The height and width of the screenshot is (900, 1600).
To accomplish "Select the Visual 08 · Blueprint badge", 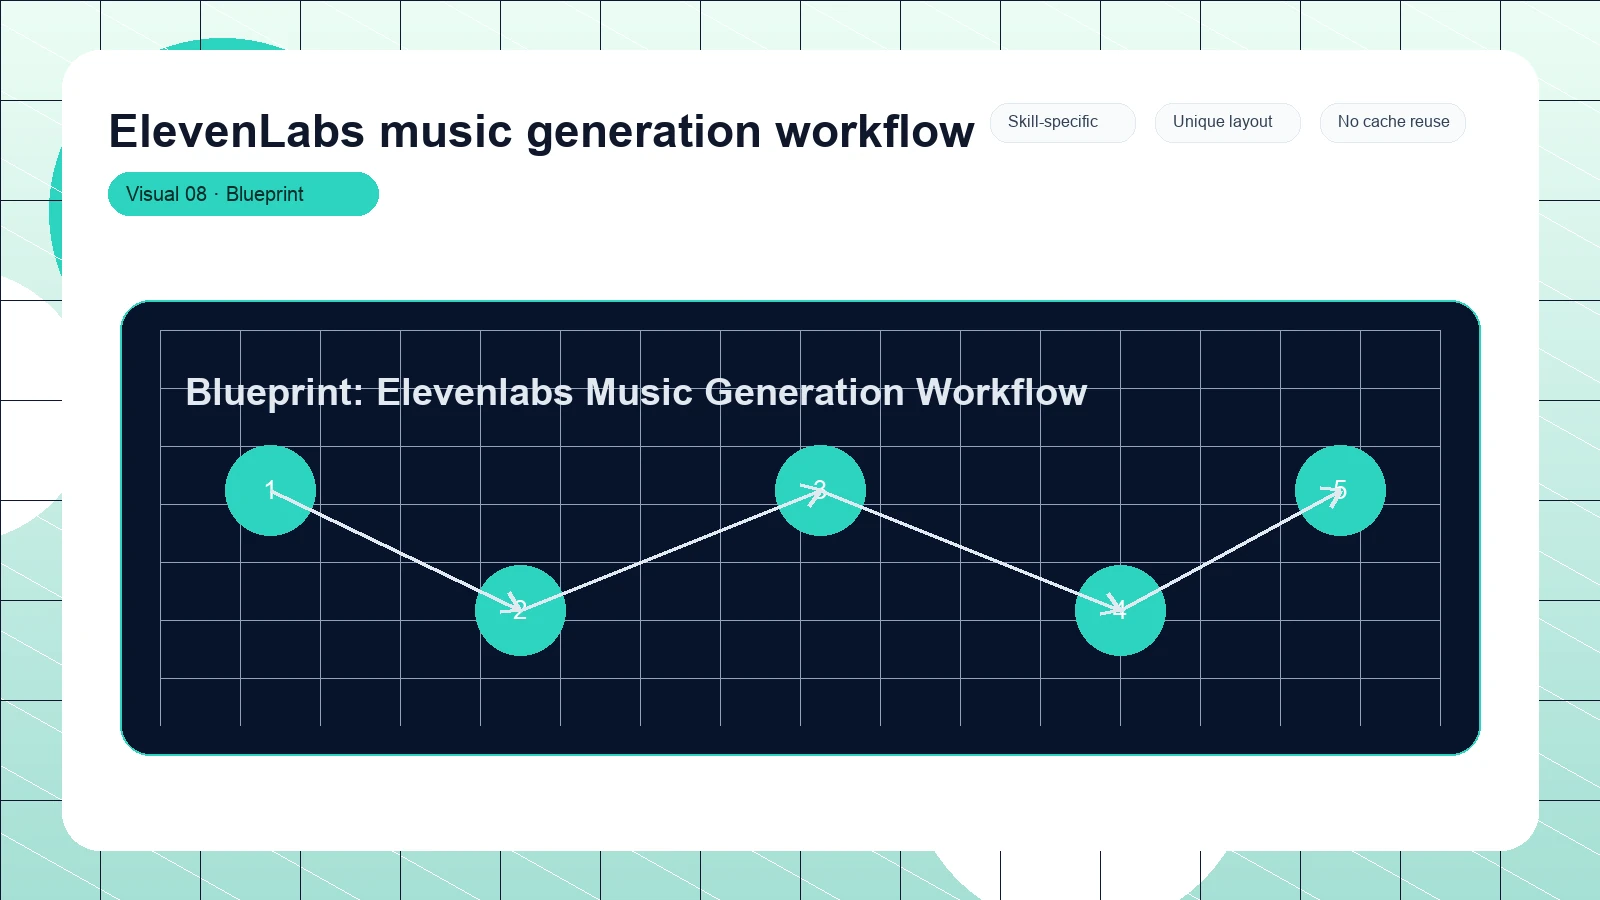I will [x=243, y=194].
